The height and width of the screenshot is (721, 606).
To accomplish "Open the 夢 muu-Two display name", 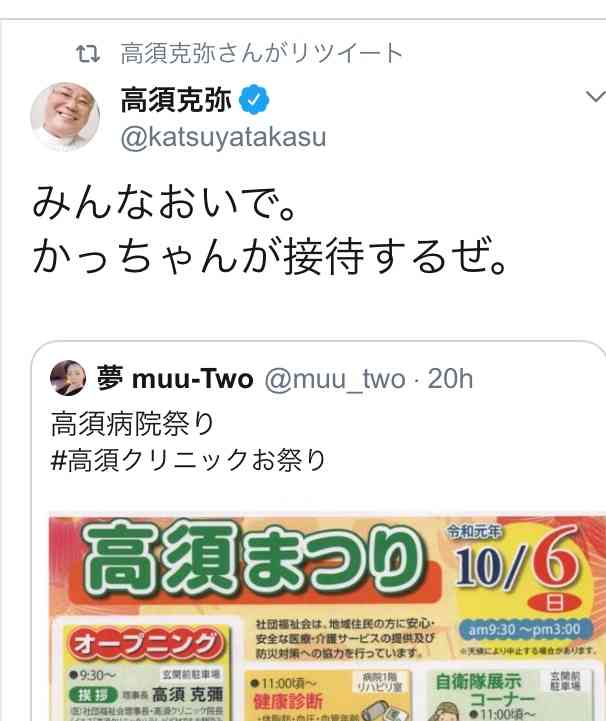I will click(175, 378).
